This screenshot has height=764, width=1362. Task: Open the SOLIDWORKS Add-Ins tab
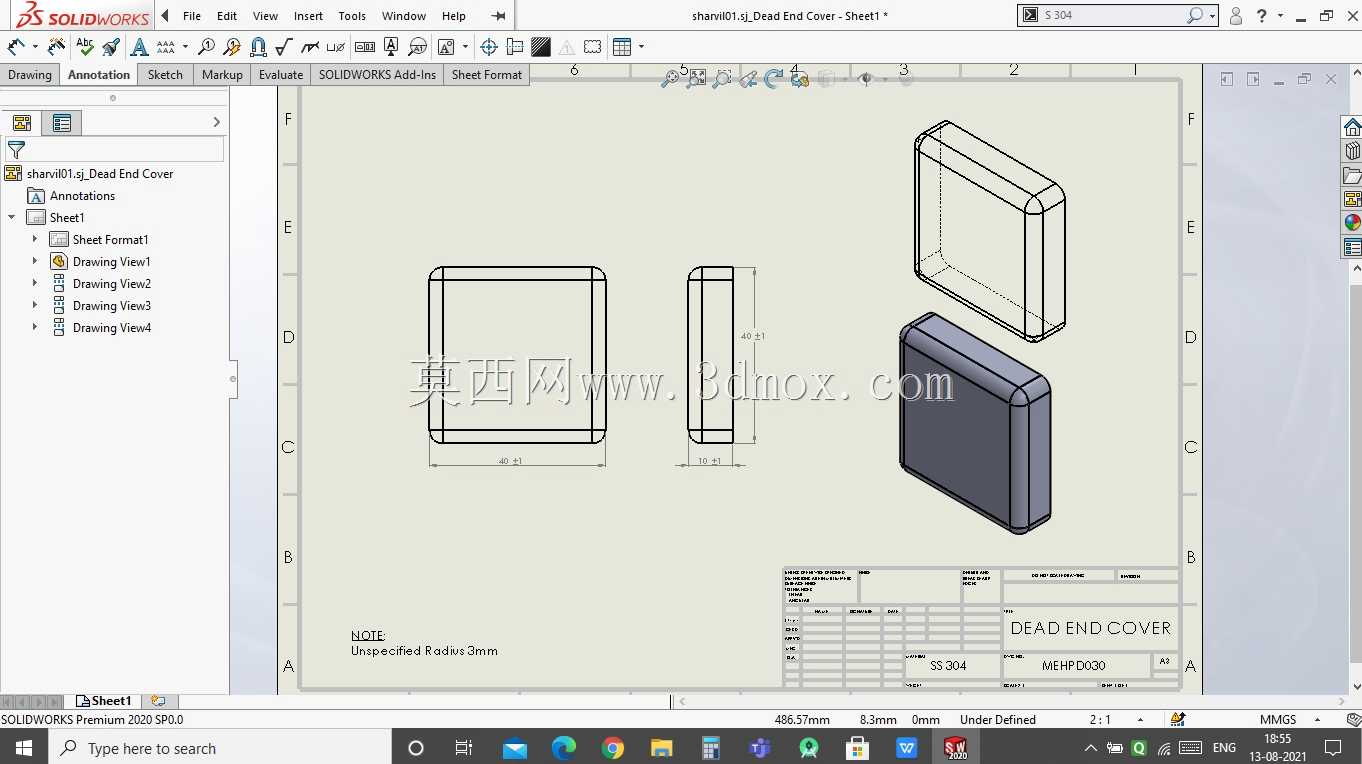pos(377,75)
